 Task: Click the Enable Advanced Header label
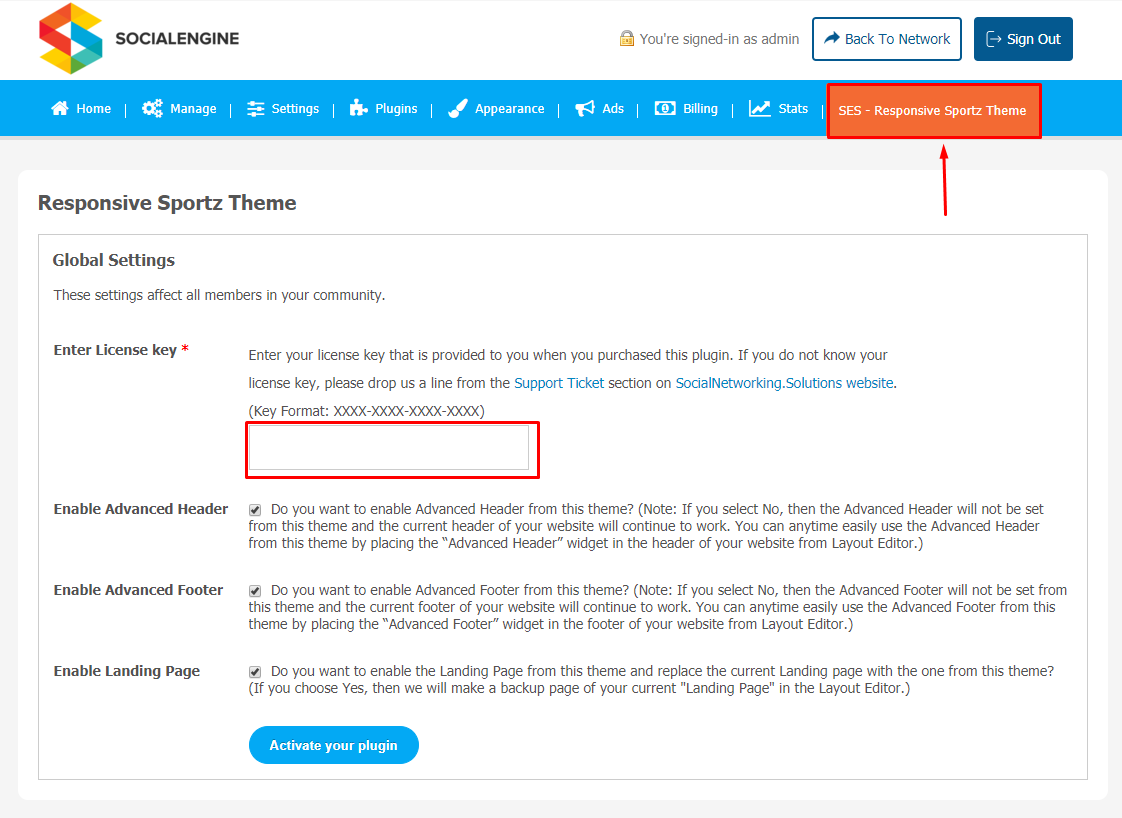pos(141,509)
